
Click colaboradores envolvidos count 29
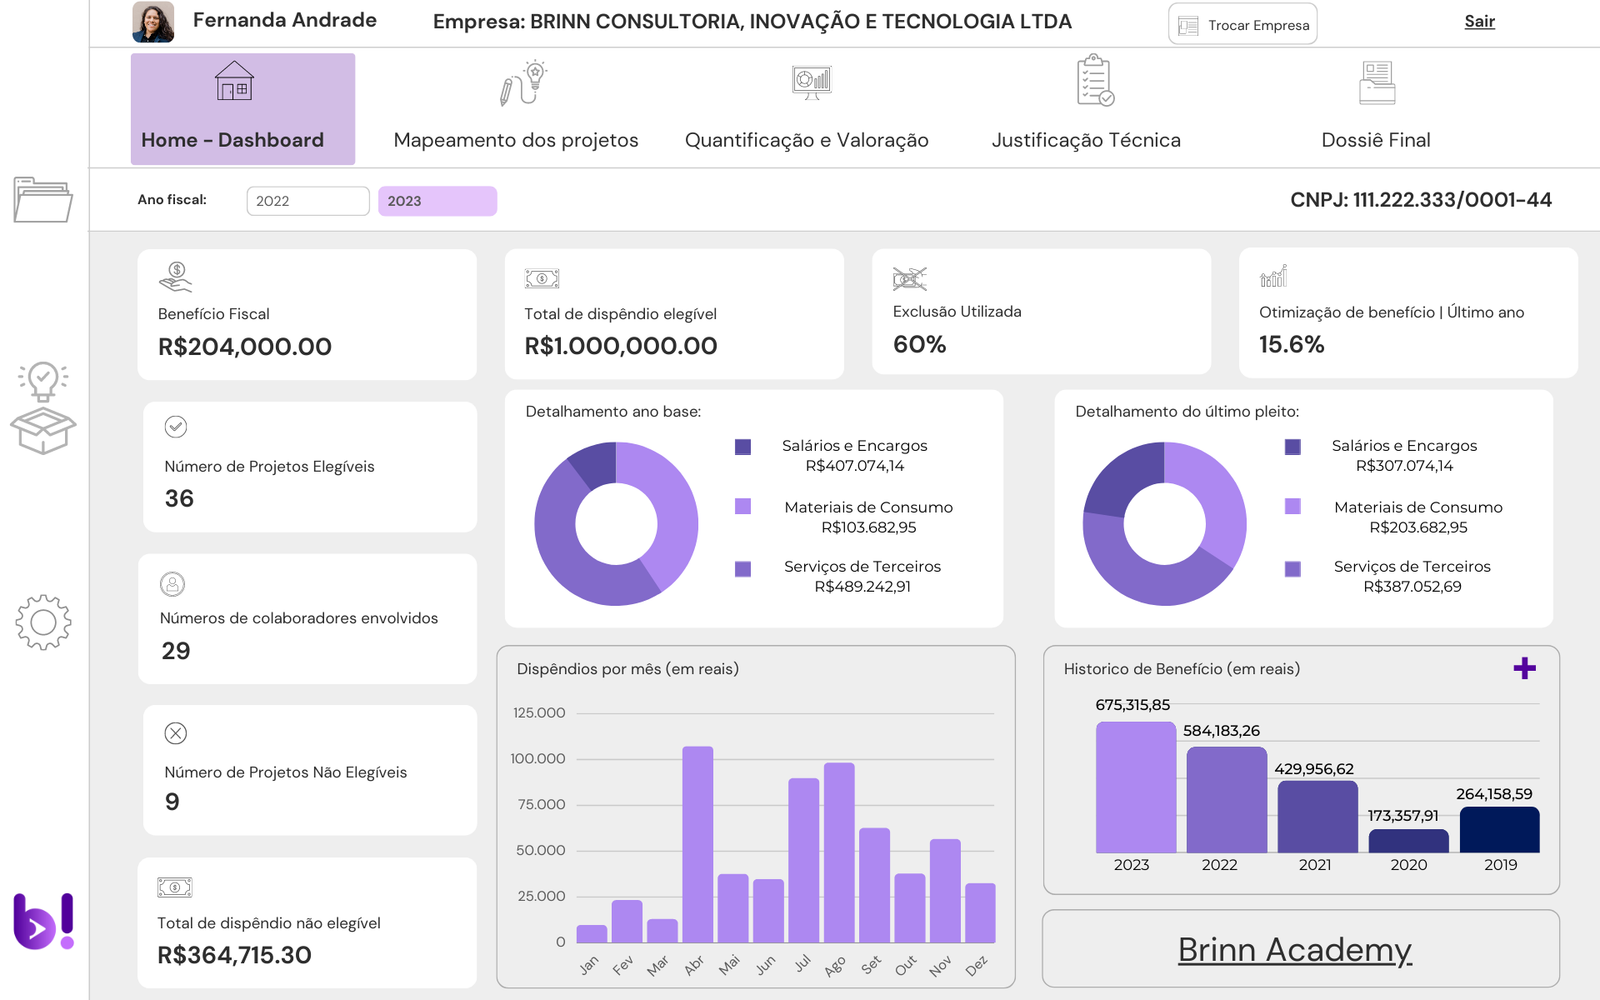tap(176, 651)
